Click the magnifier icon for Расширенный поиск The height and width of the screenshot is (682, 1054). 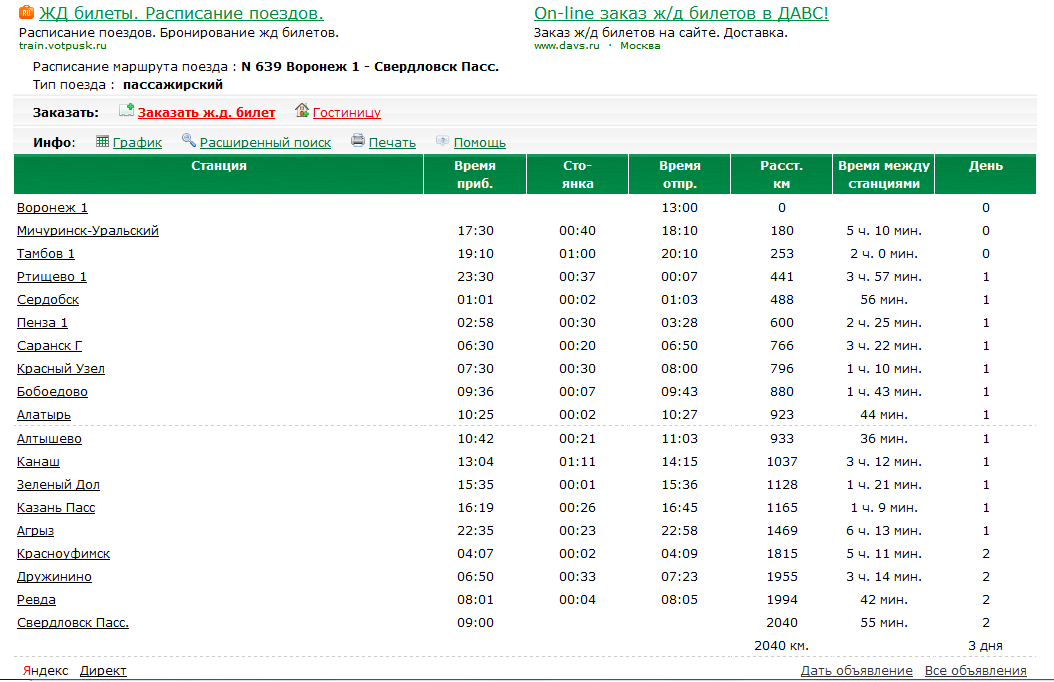pyautogui.click(x=189, y=142)
